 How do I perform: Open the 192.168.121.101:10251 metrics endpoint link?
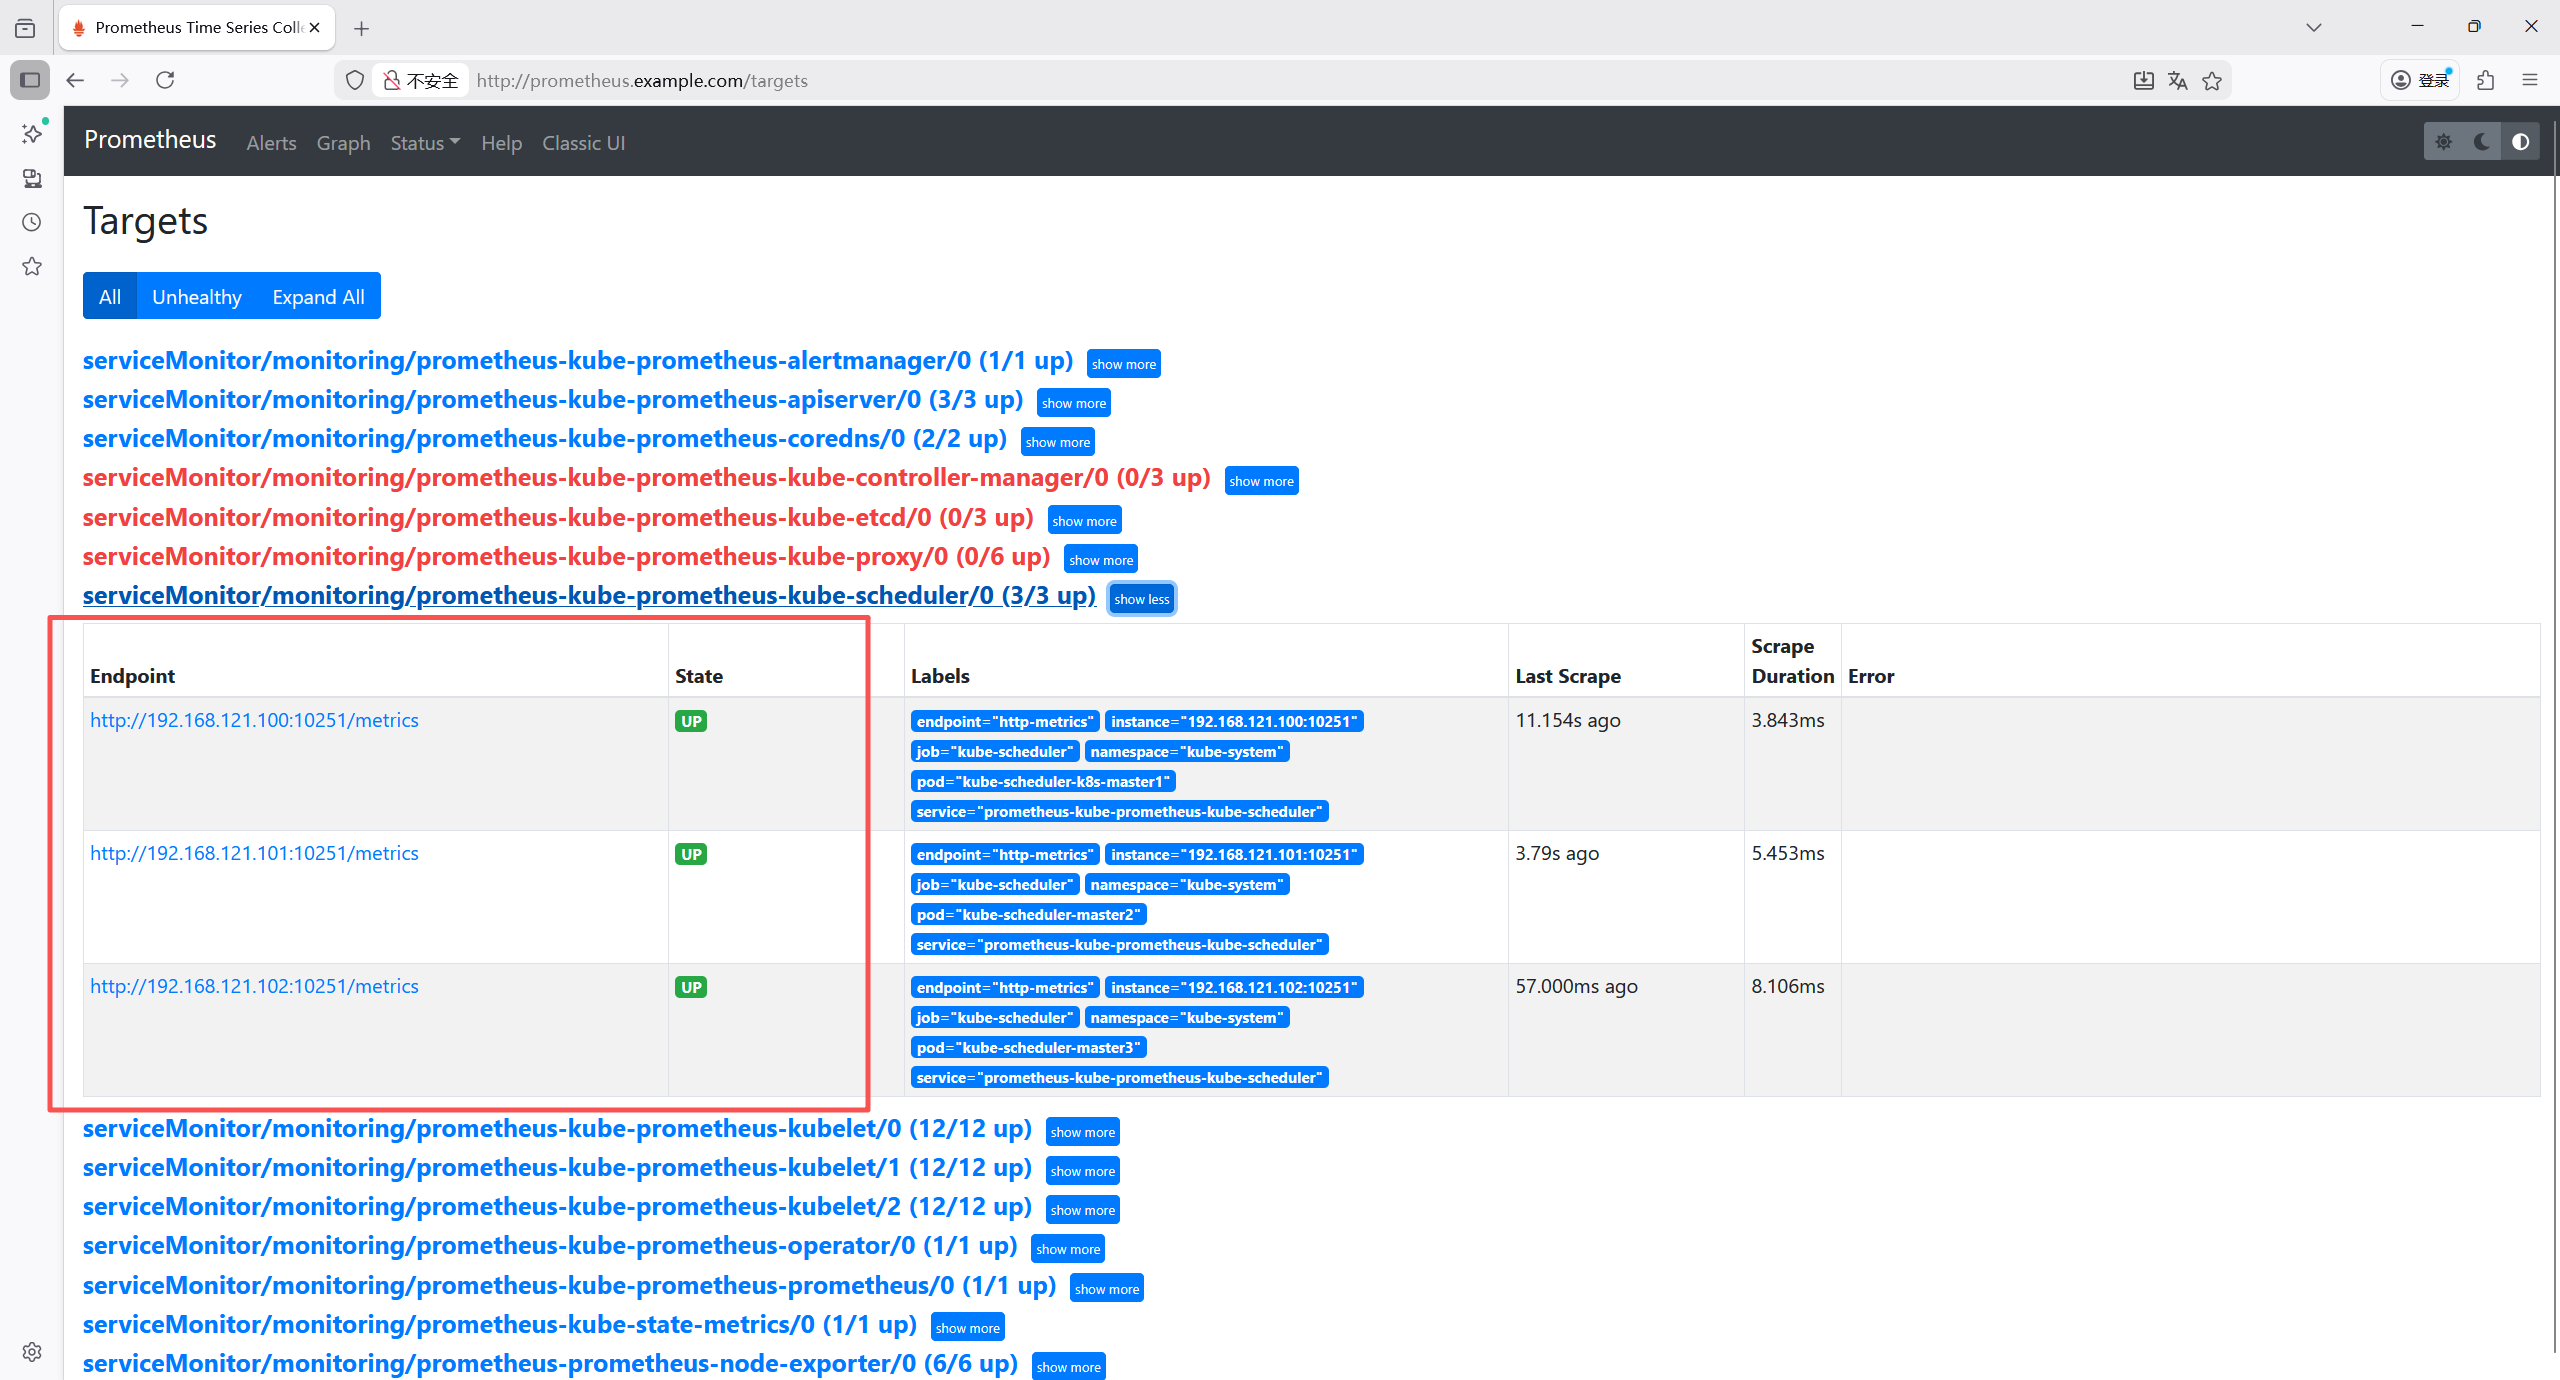pyautogui.click(x=254, y=853)
